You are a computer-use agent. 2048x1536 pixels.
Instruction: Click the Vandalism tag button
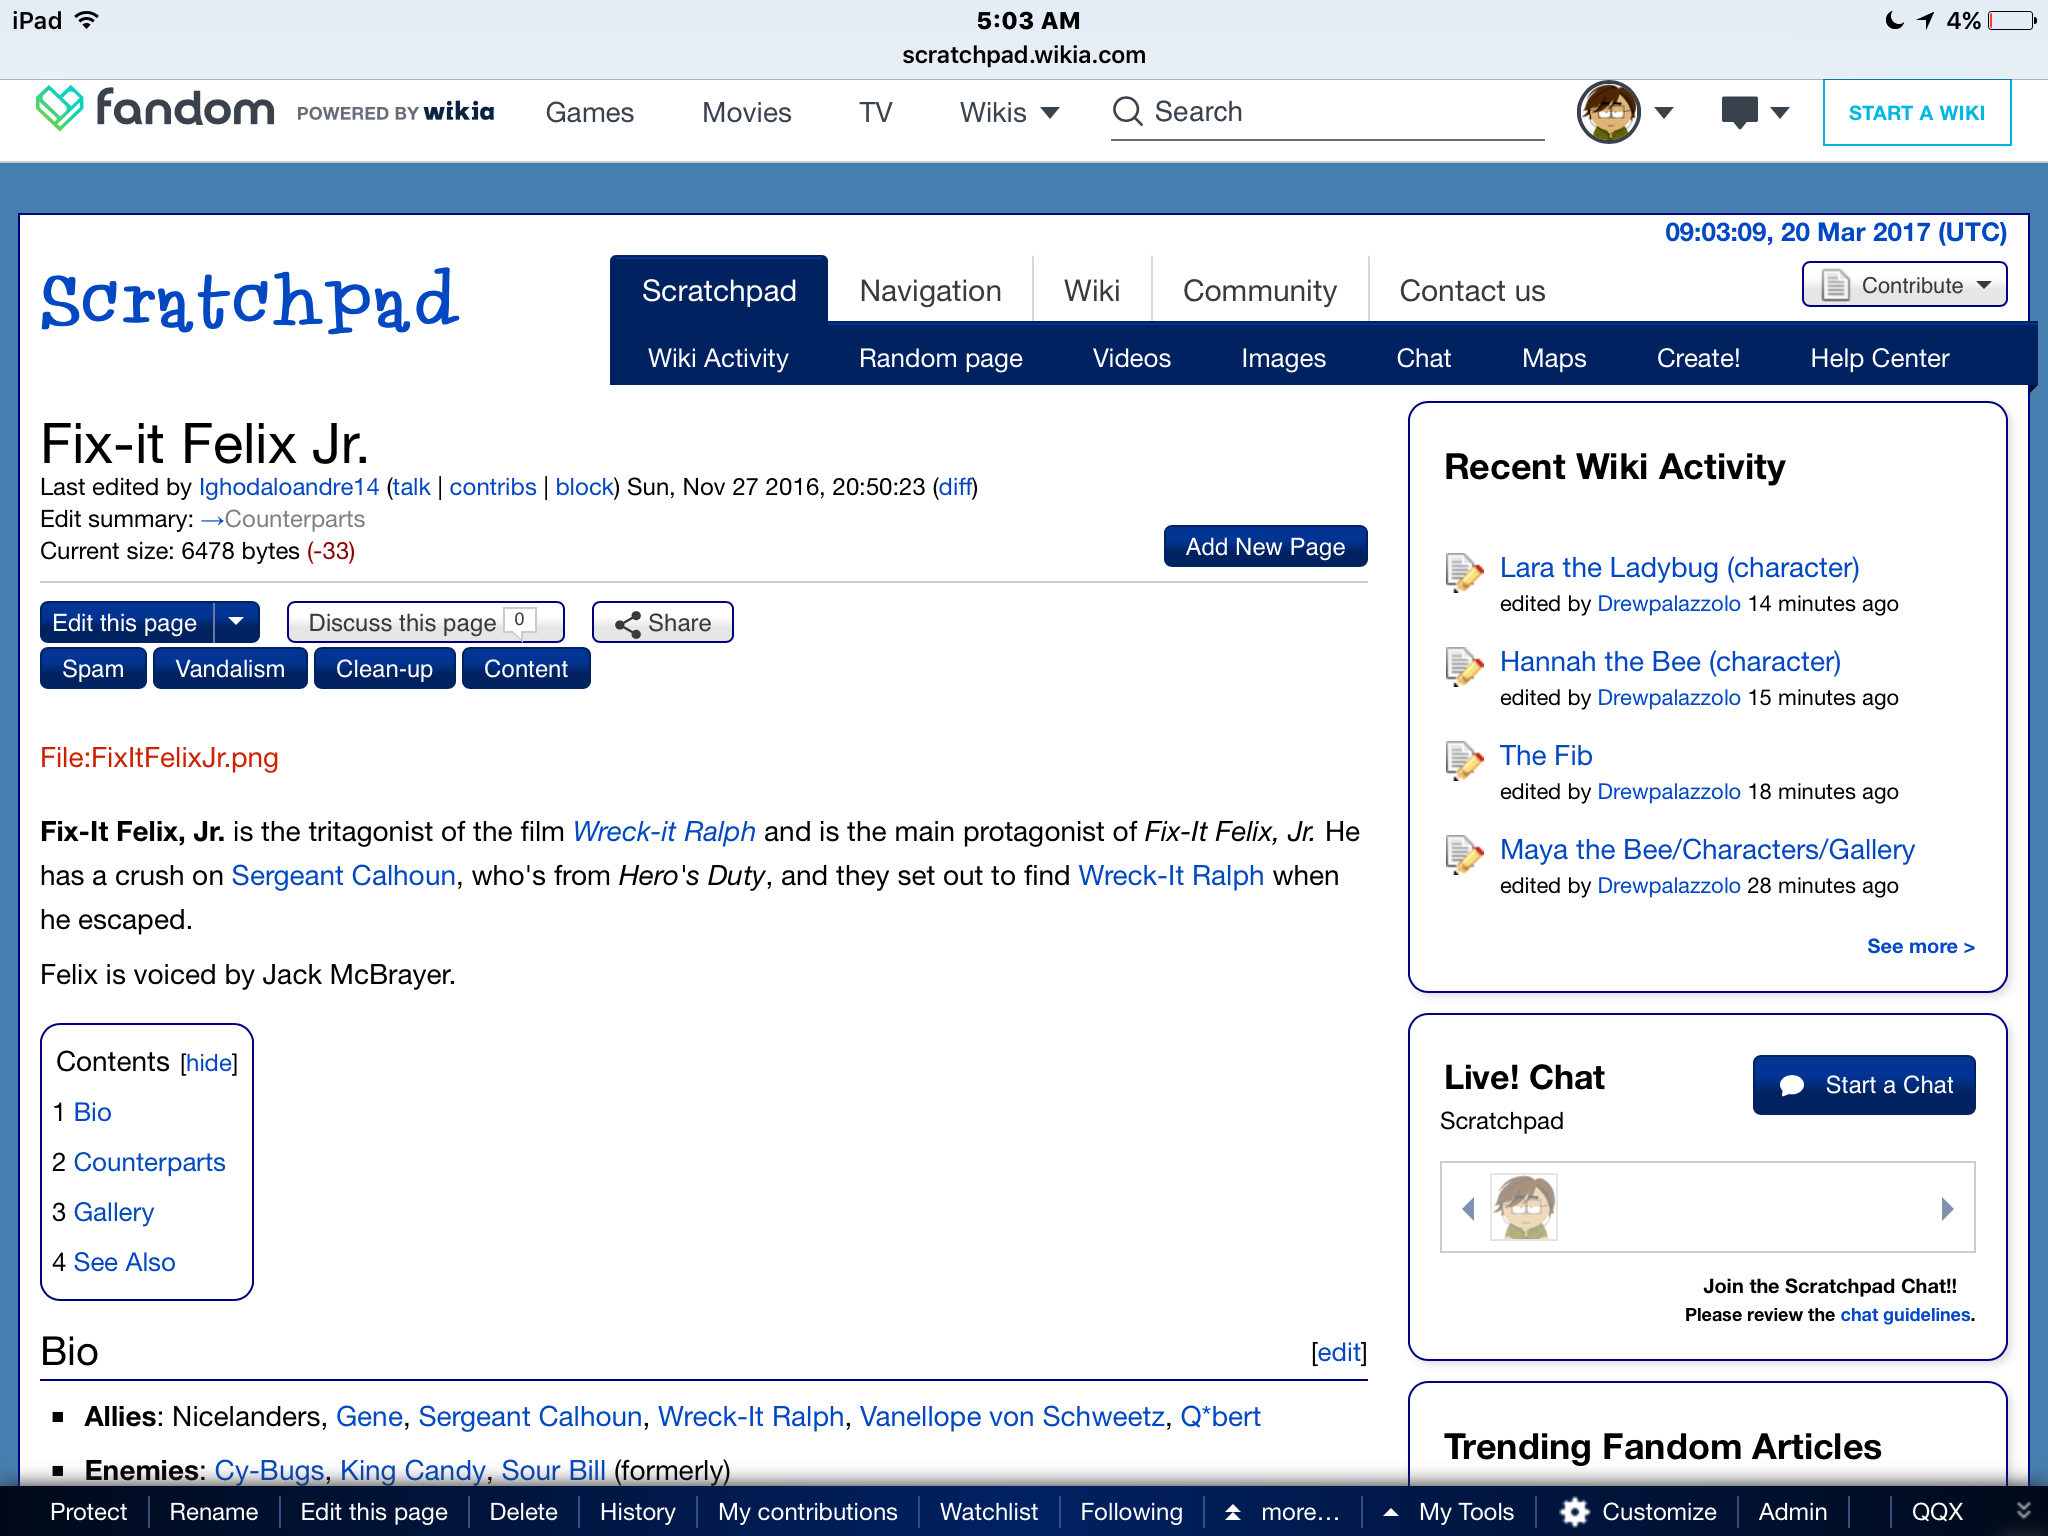coord(230,668)
